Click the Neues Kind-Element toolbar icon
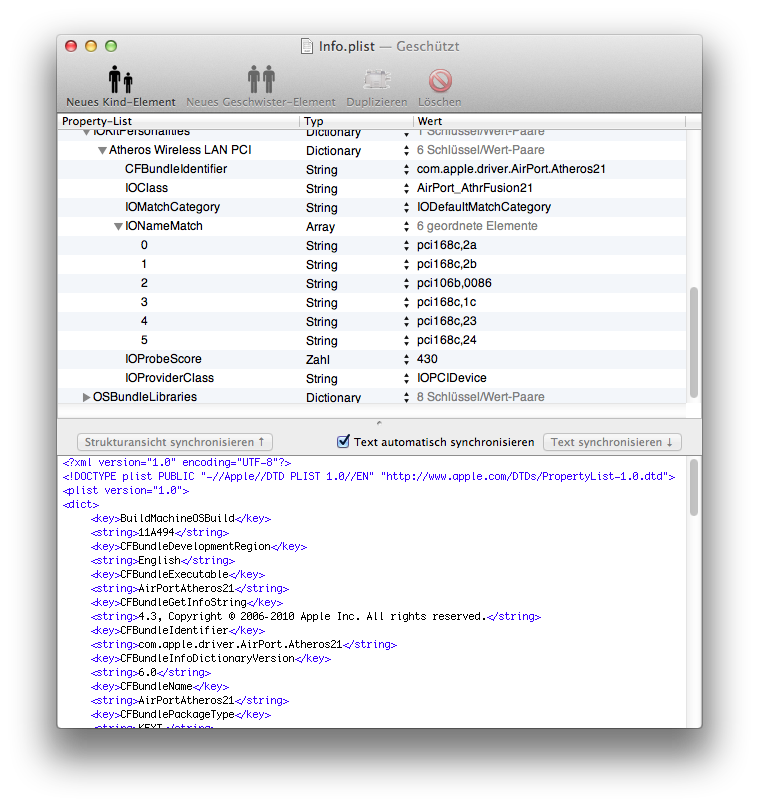This screenshot has width=759, height=807. click(x=120, y=80)
